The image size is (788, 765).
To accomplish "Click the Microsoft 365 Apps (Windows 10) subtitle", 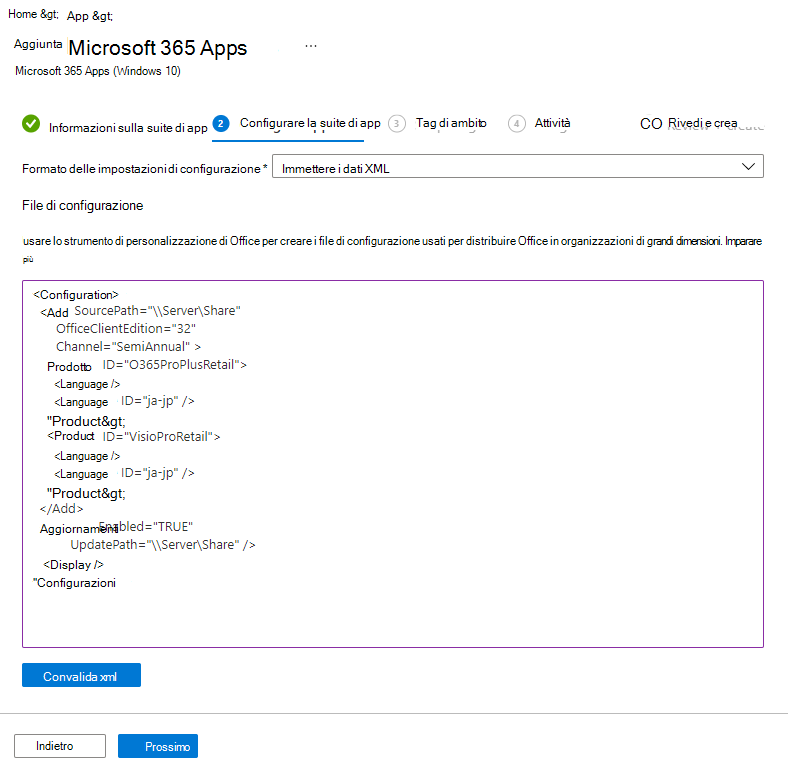I will click(97, 71).
